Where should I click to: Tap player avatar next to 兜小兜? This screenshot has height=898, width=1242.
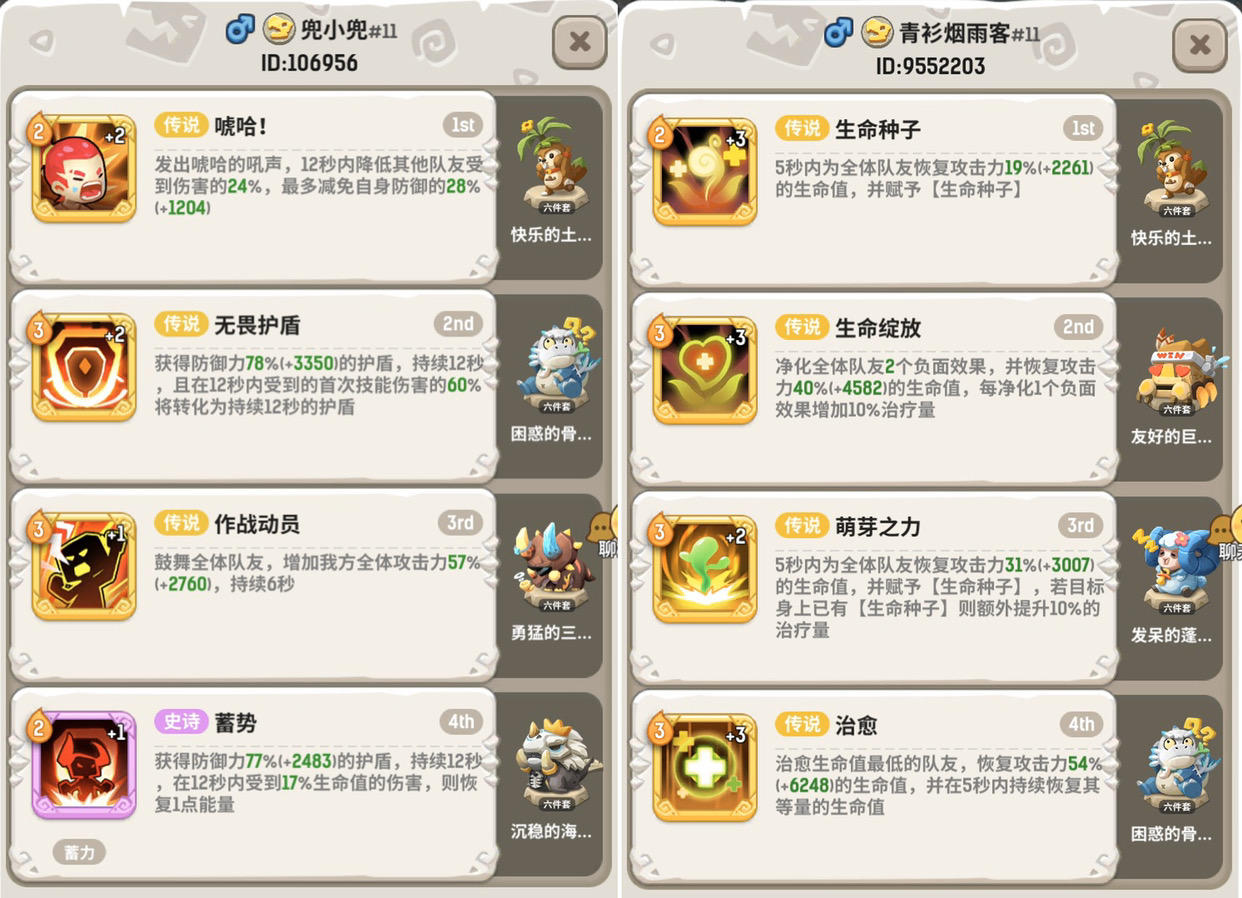coord(279,30)
